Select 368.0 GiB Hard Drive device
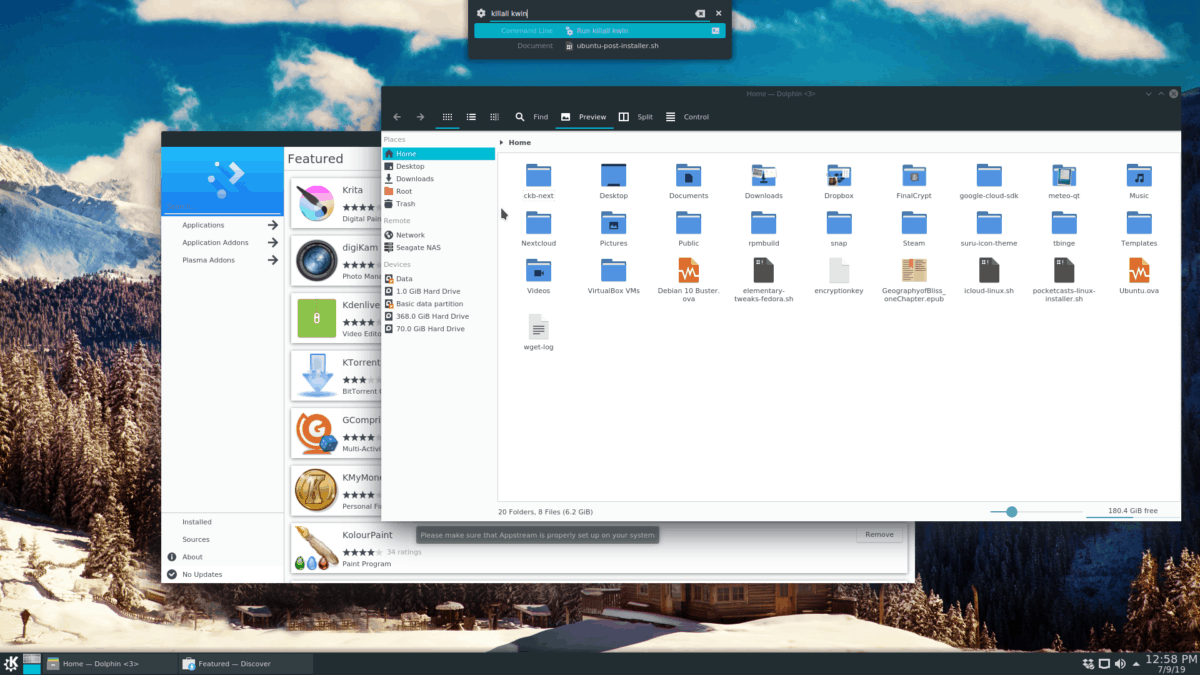This screenshot has width=1200, height=675. click(x=438, y=316)
